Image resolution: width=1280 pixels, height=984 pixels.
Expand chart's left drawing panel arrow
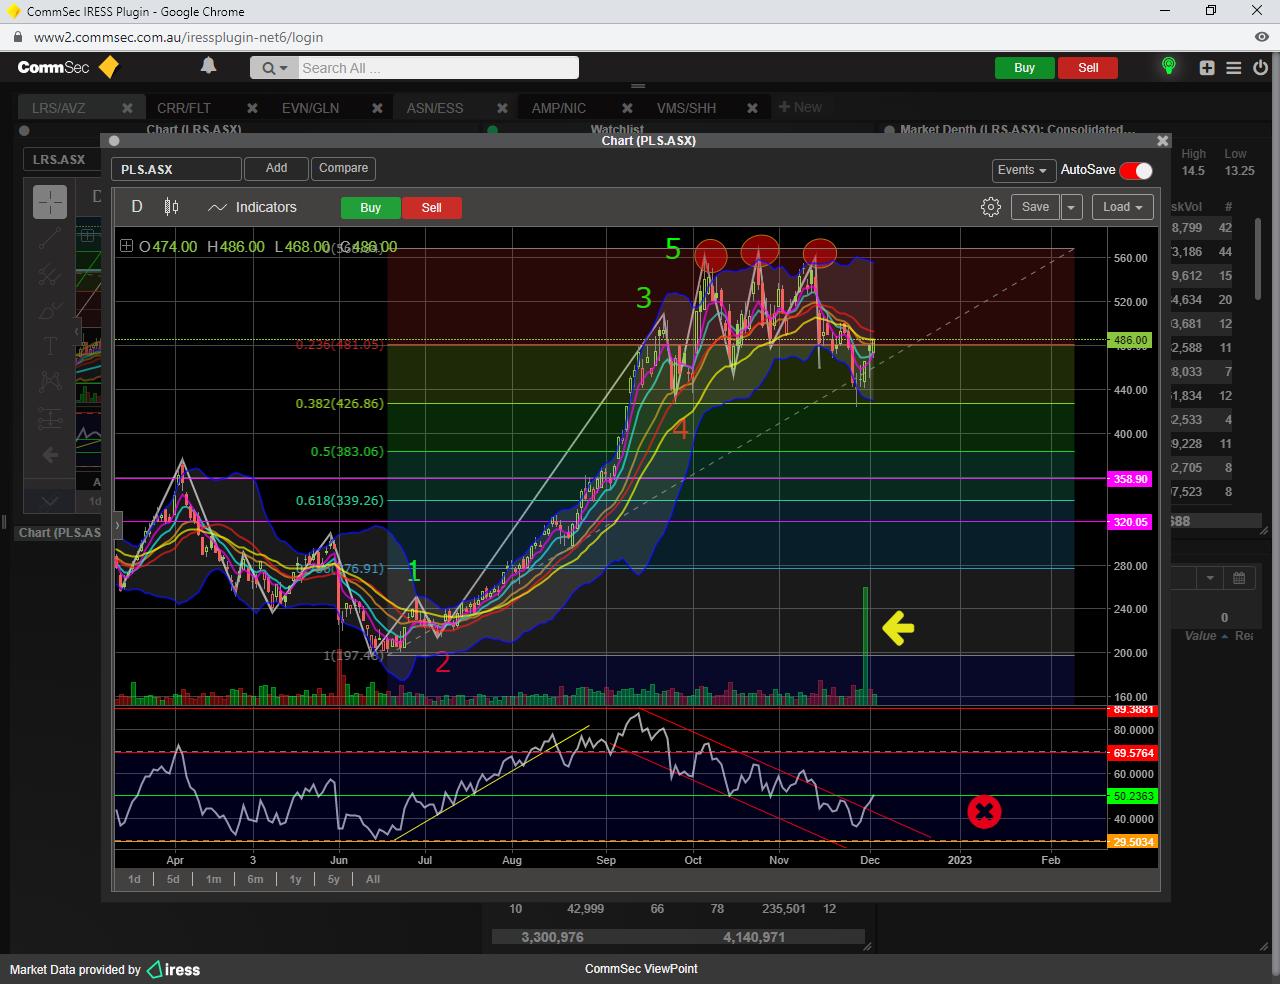[118, 524]
